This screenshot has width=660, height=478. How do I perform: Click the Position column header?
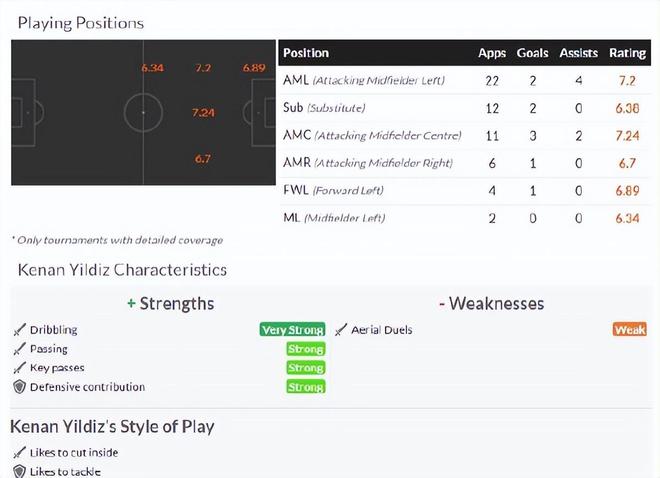306,53
